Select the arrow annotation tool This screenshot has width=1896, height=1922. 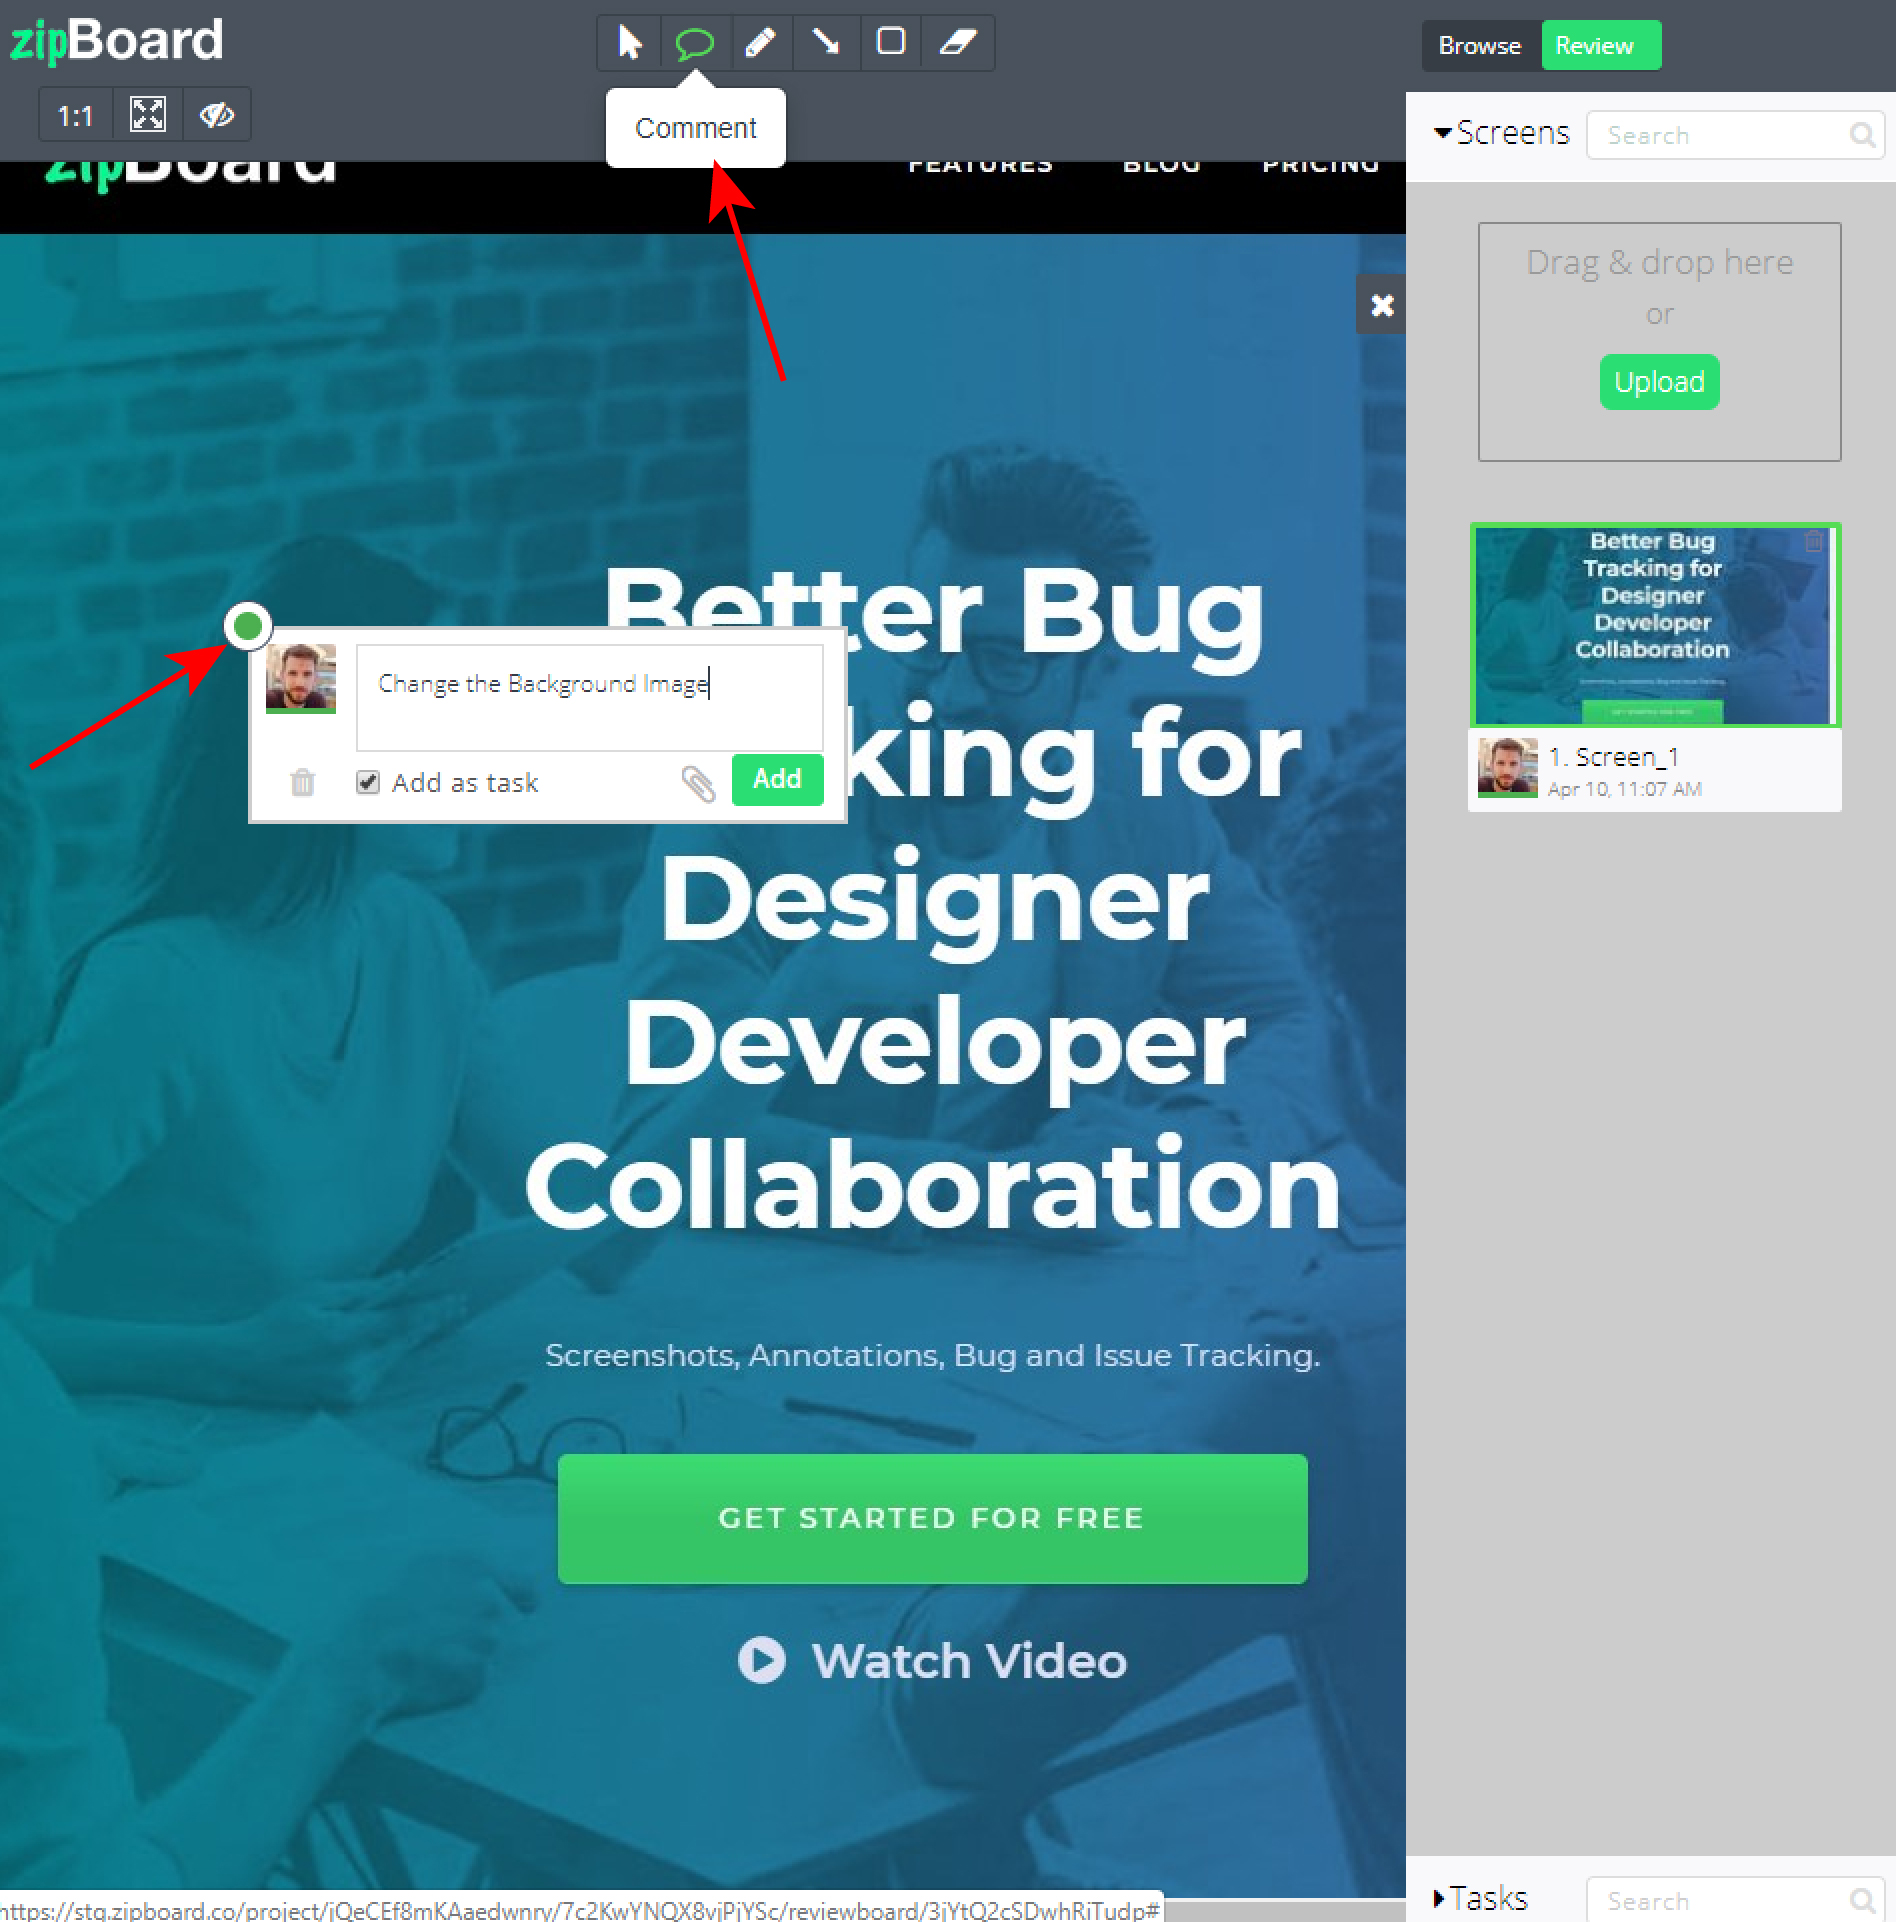tap(826, 43)
